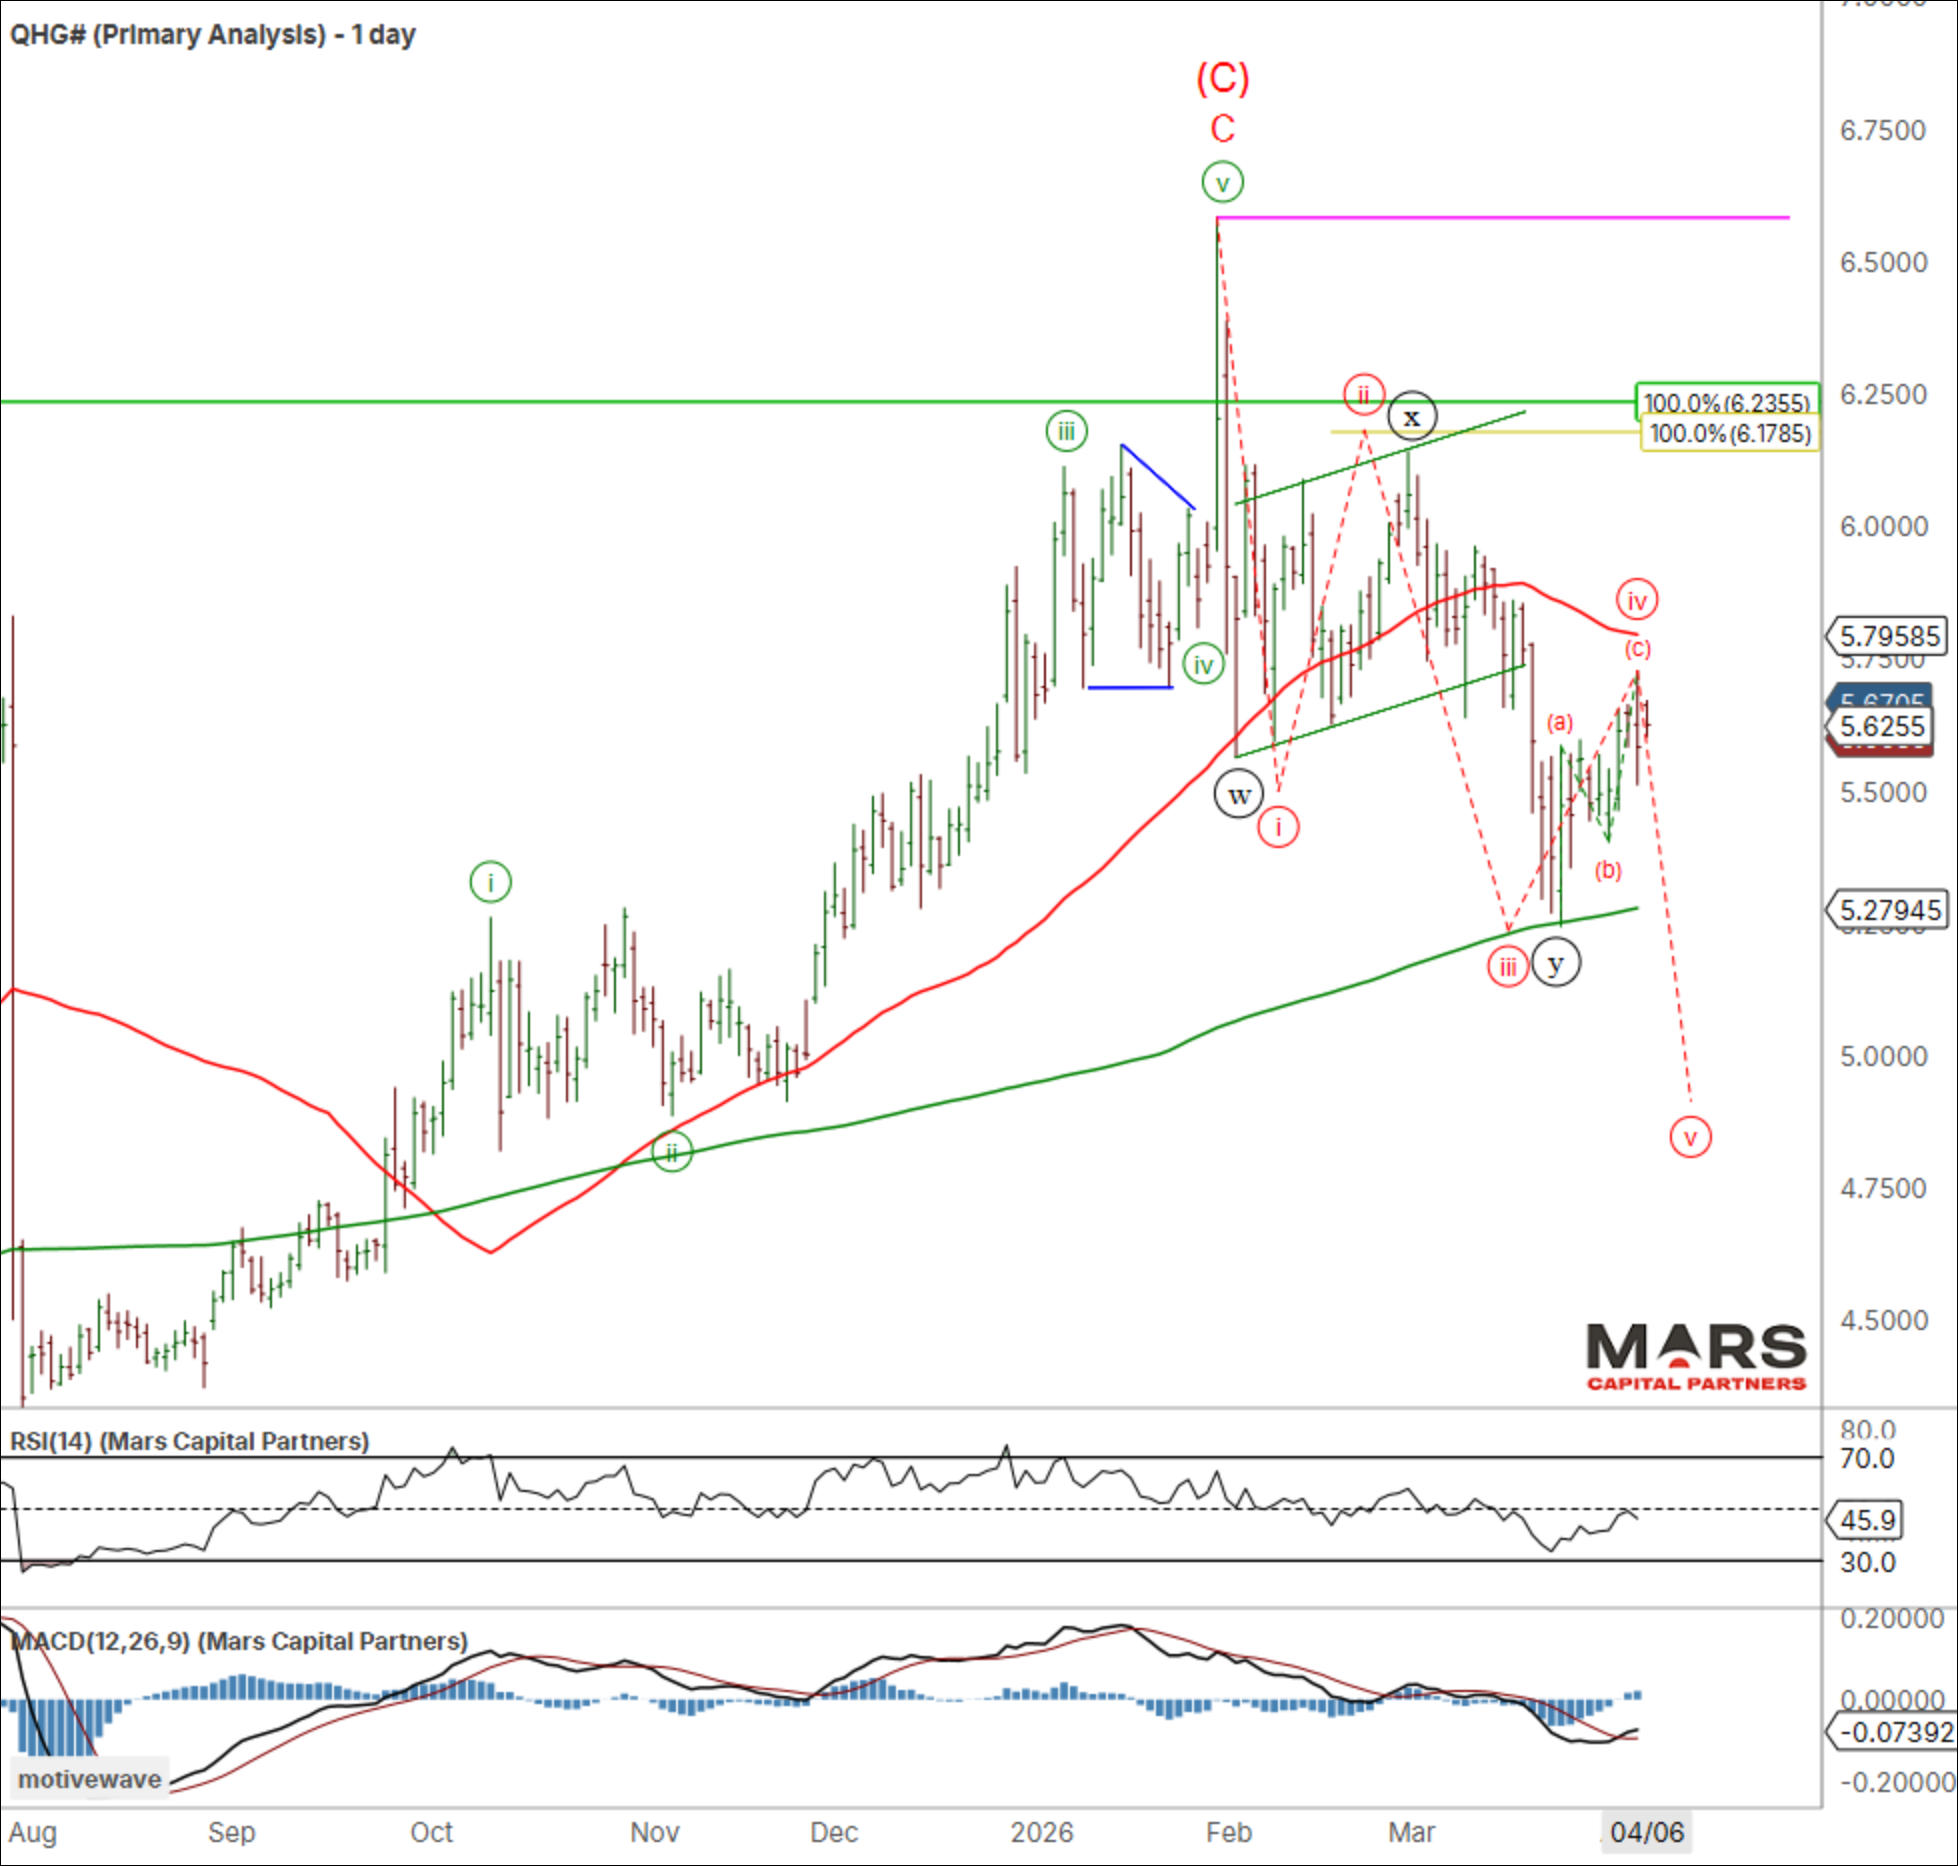
Task: Select red circled v projection marker
Action: point(1690,1137)
